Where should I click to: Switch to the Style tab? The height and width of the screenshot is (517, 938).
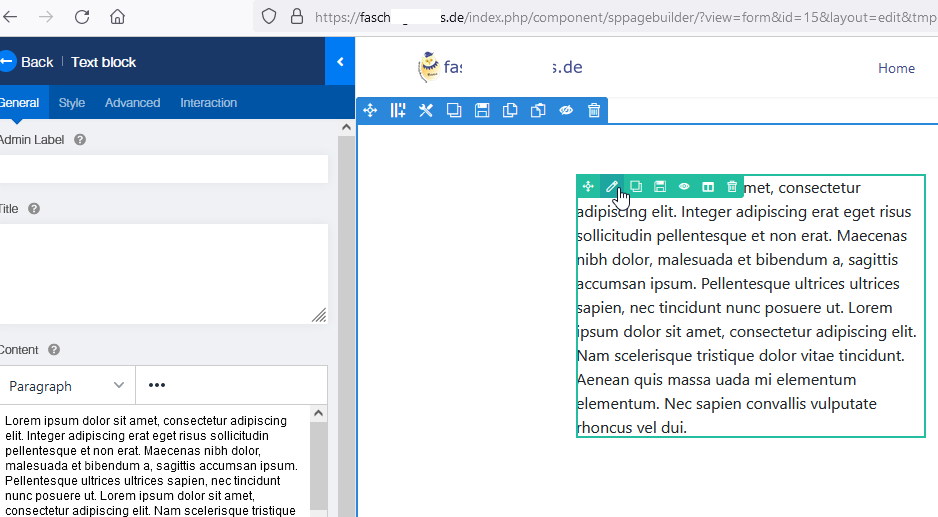click(x=72, y=103)
